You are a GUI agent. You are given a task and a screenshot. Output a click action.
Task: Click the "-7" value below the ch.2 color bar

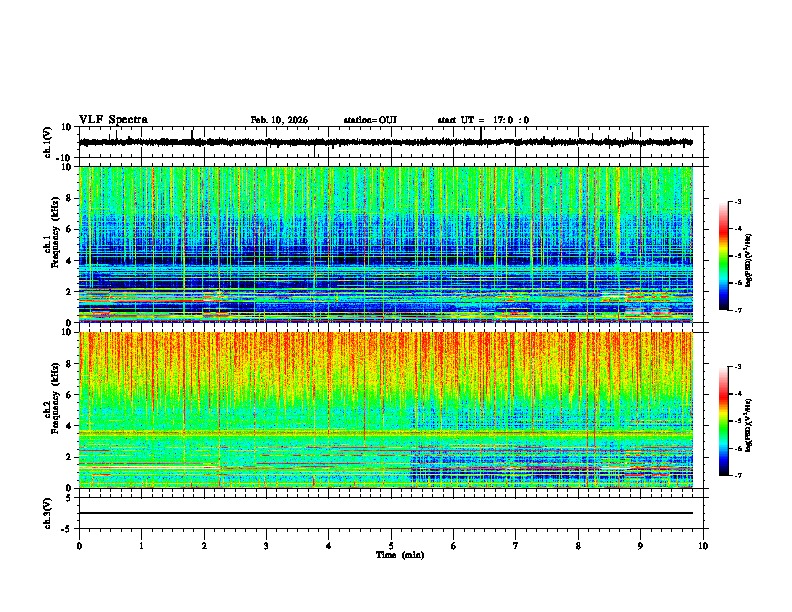737,476
